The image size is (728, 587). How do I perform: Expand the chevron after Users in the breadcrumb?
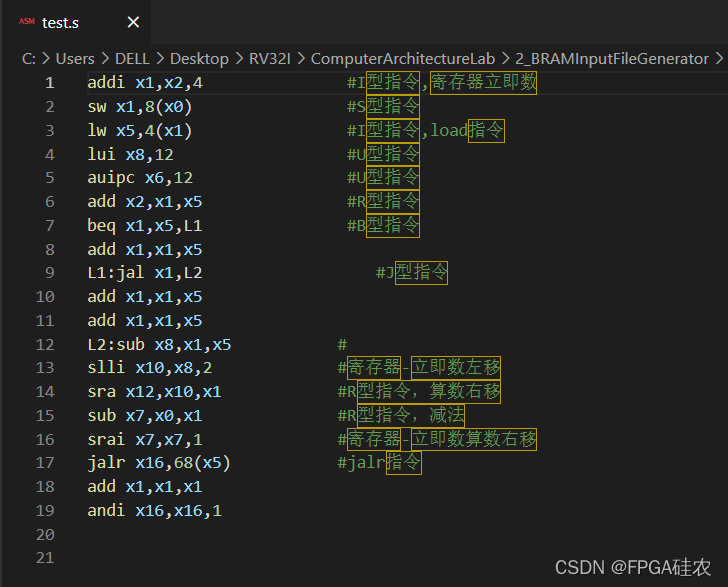click(x=105, y=59)
